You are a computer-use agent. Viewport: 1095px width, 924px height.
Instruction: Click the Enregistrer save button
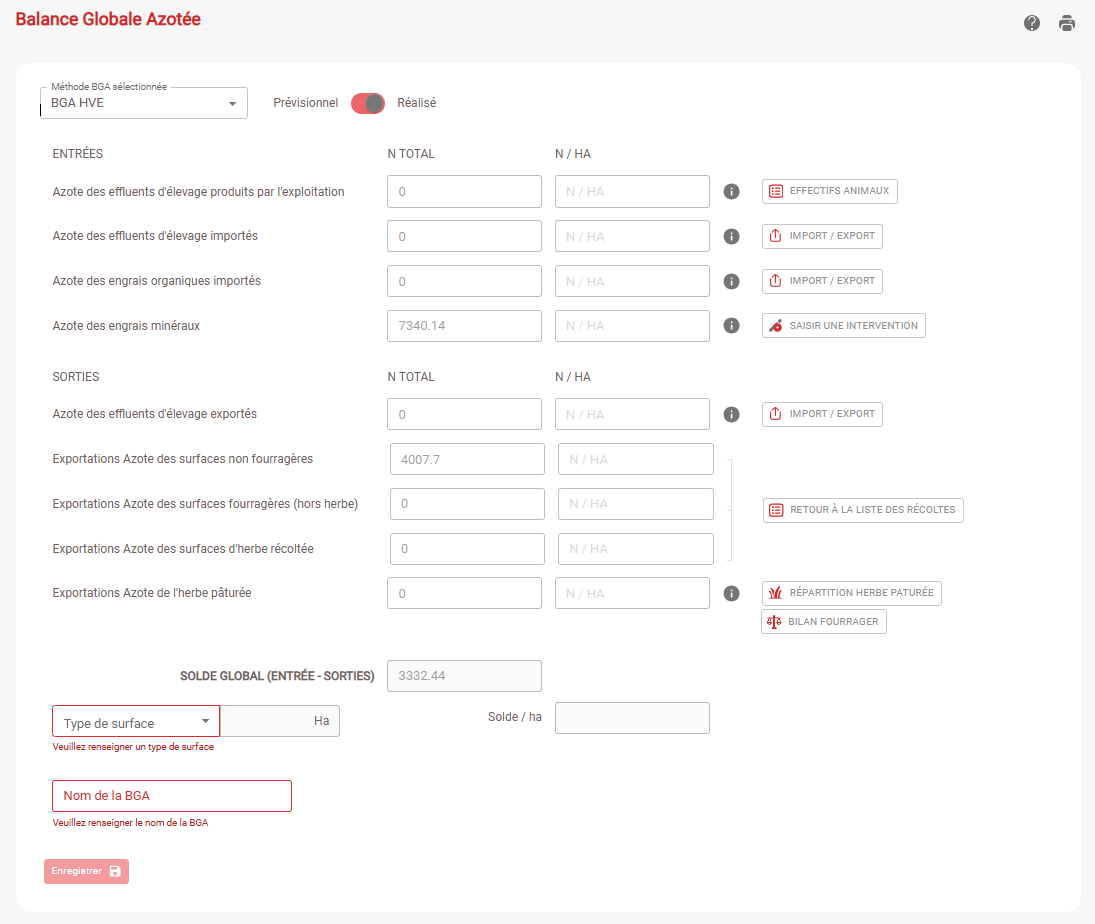87,871
